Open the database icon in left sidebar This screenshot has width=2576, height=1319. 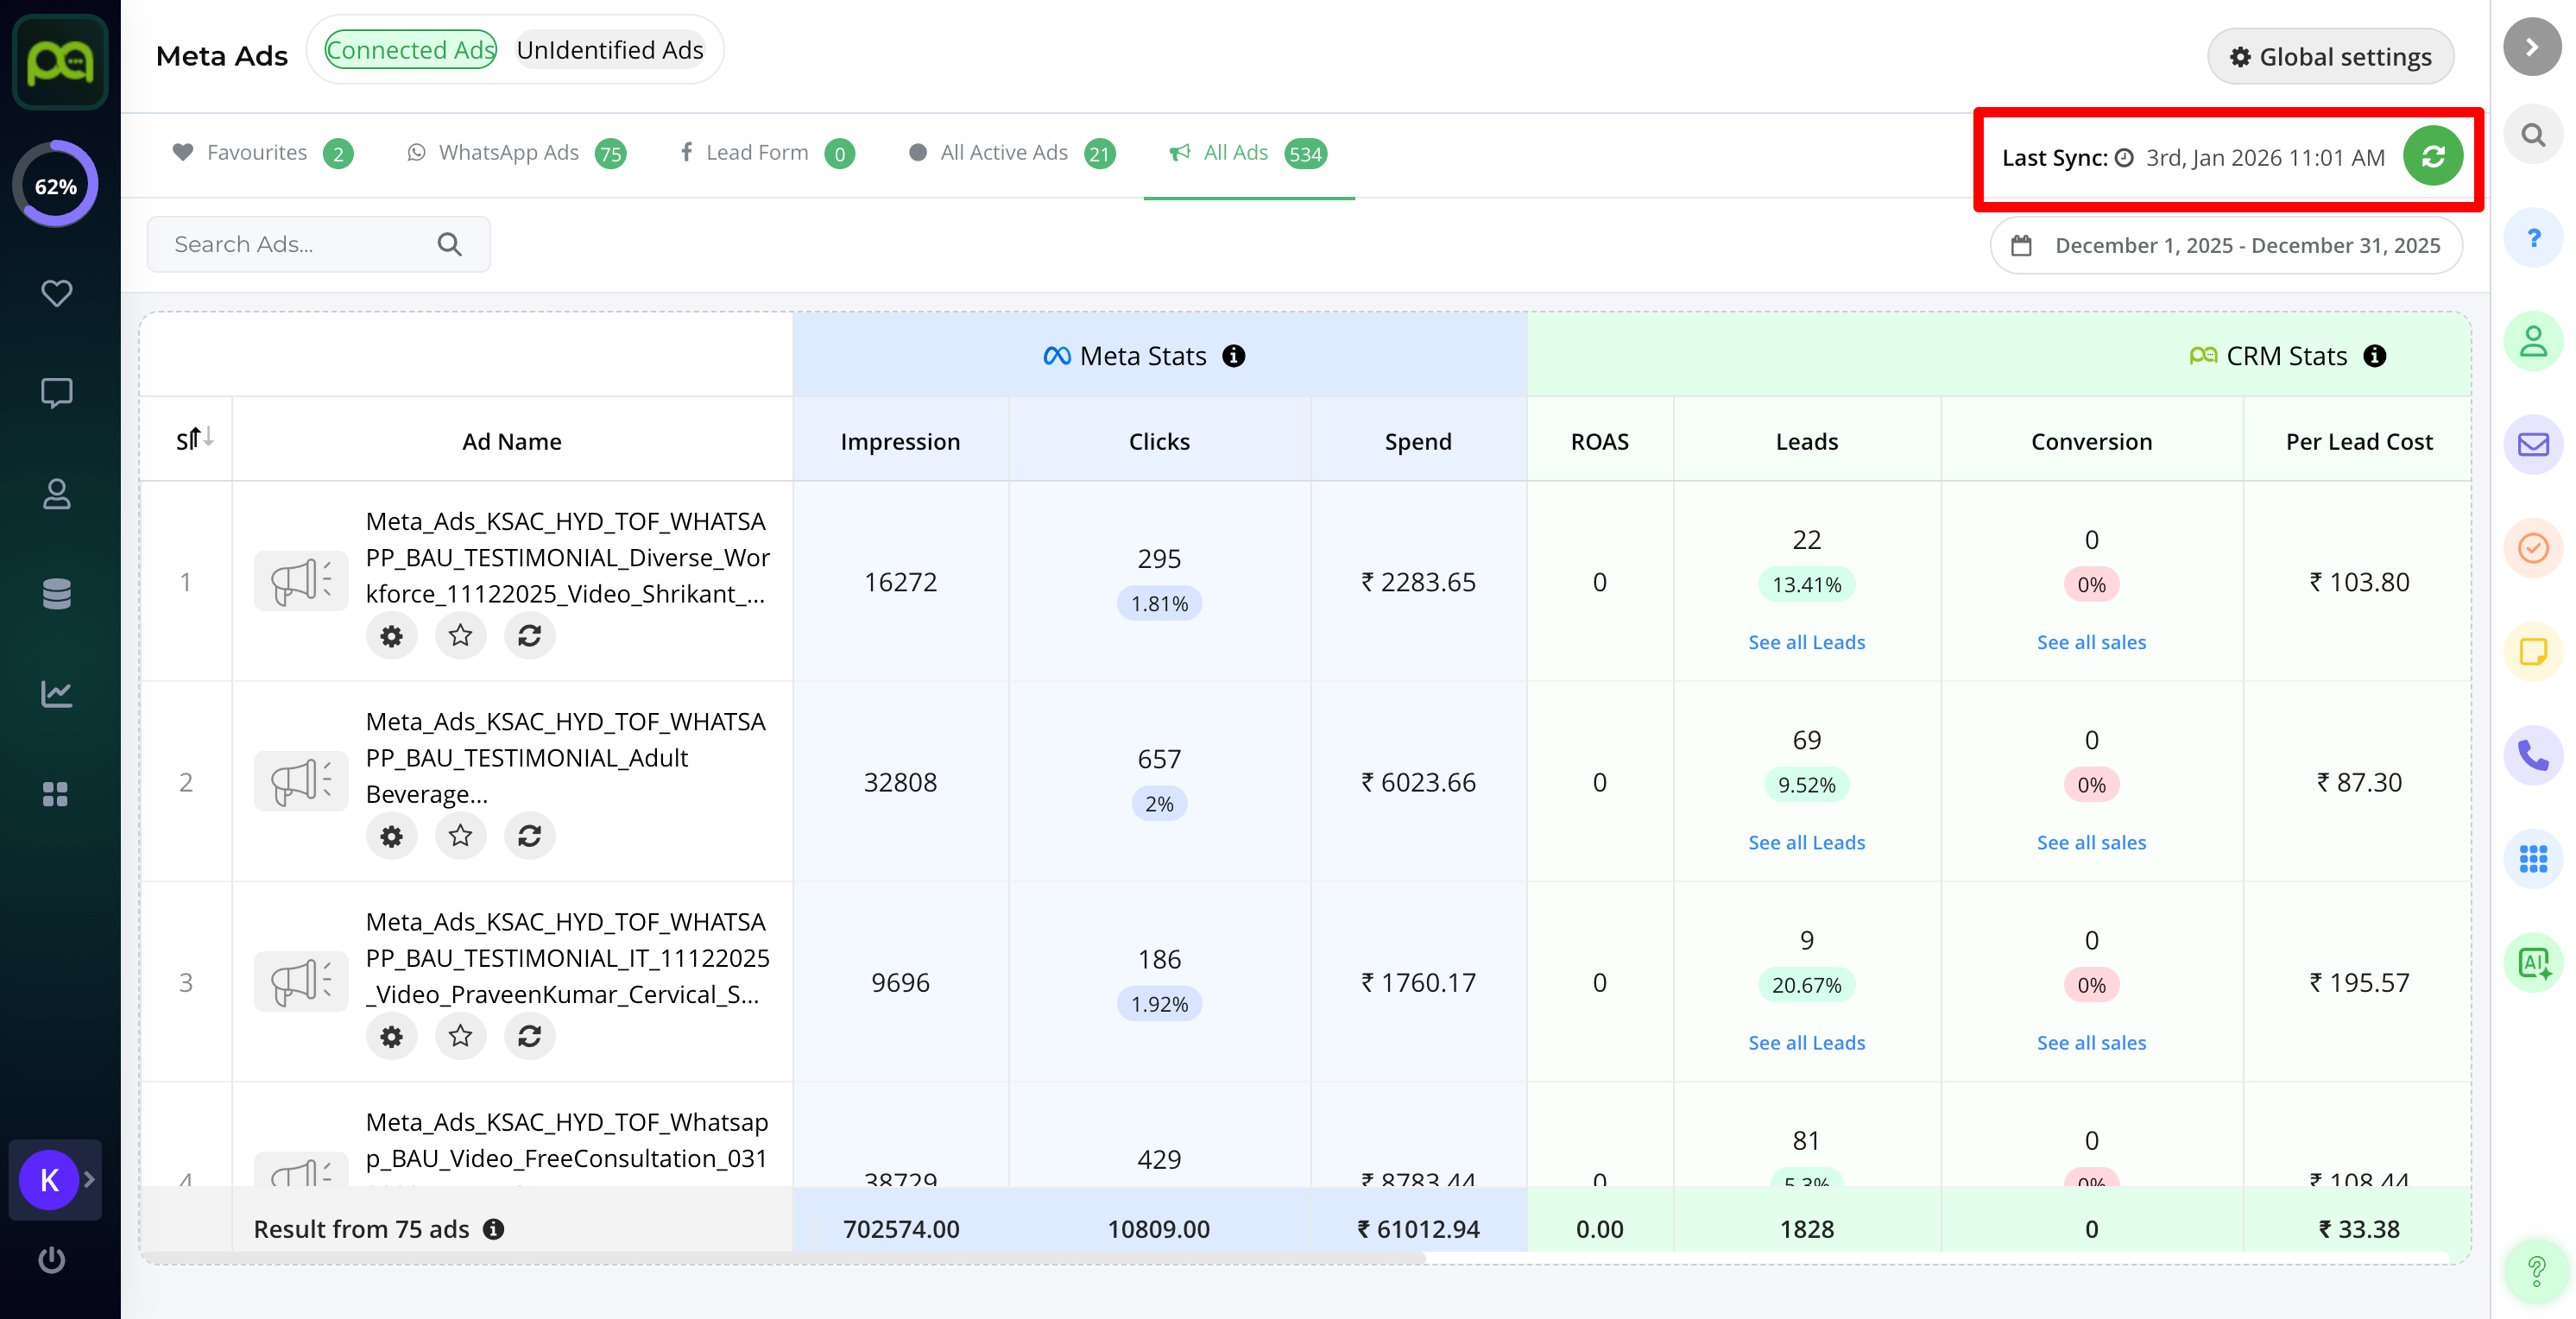coord(56,594)
